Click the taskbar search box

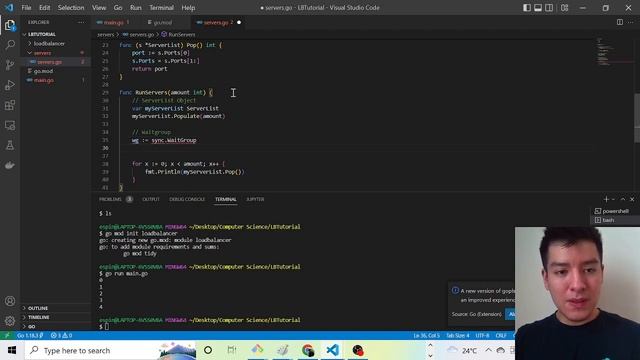110,350
